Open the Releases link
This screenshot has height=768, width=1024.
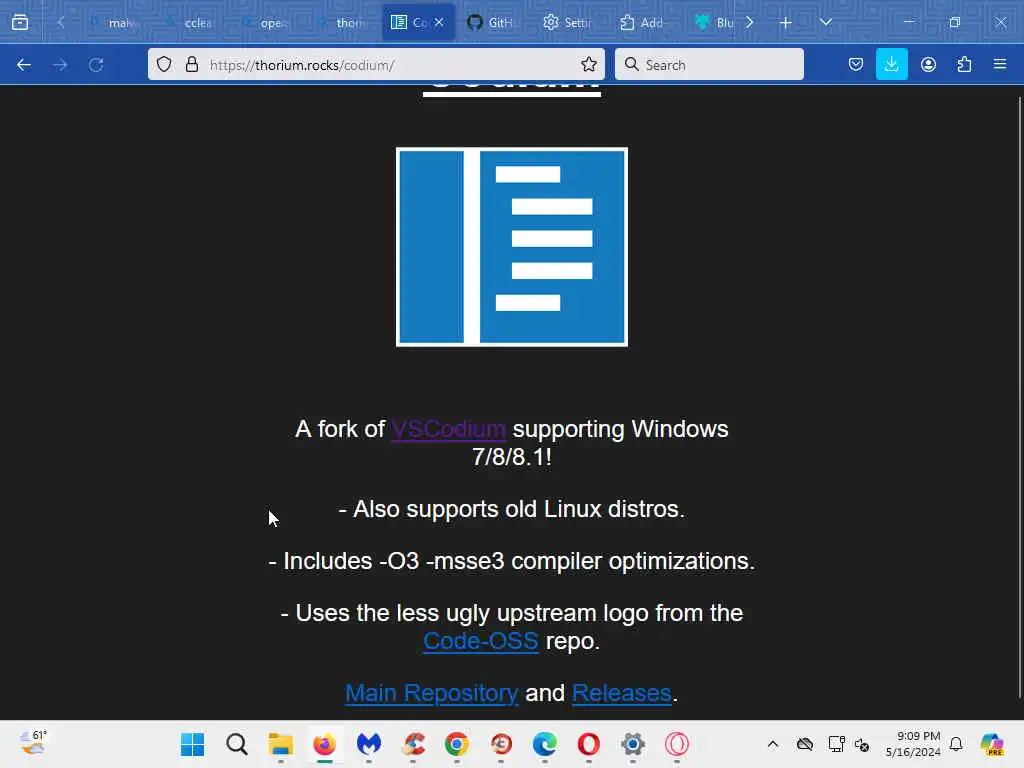[x=622, y=693]
